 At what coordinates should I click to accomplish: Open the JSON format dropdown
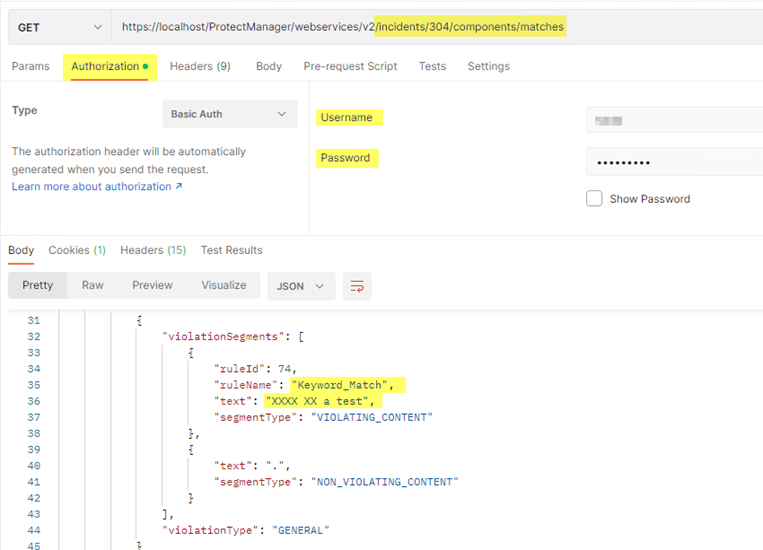click(300, 286)
